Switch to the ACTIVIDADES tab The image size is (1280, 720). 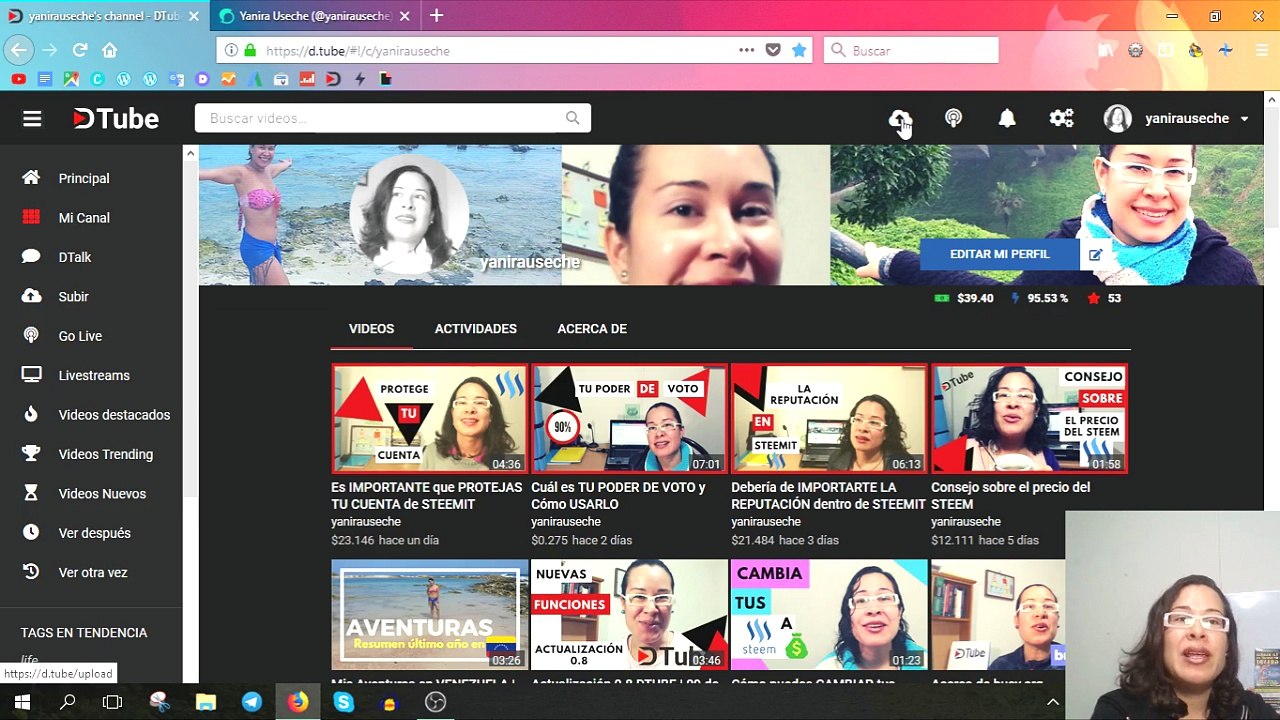[476, 329]
